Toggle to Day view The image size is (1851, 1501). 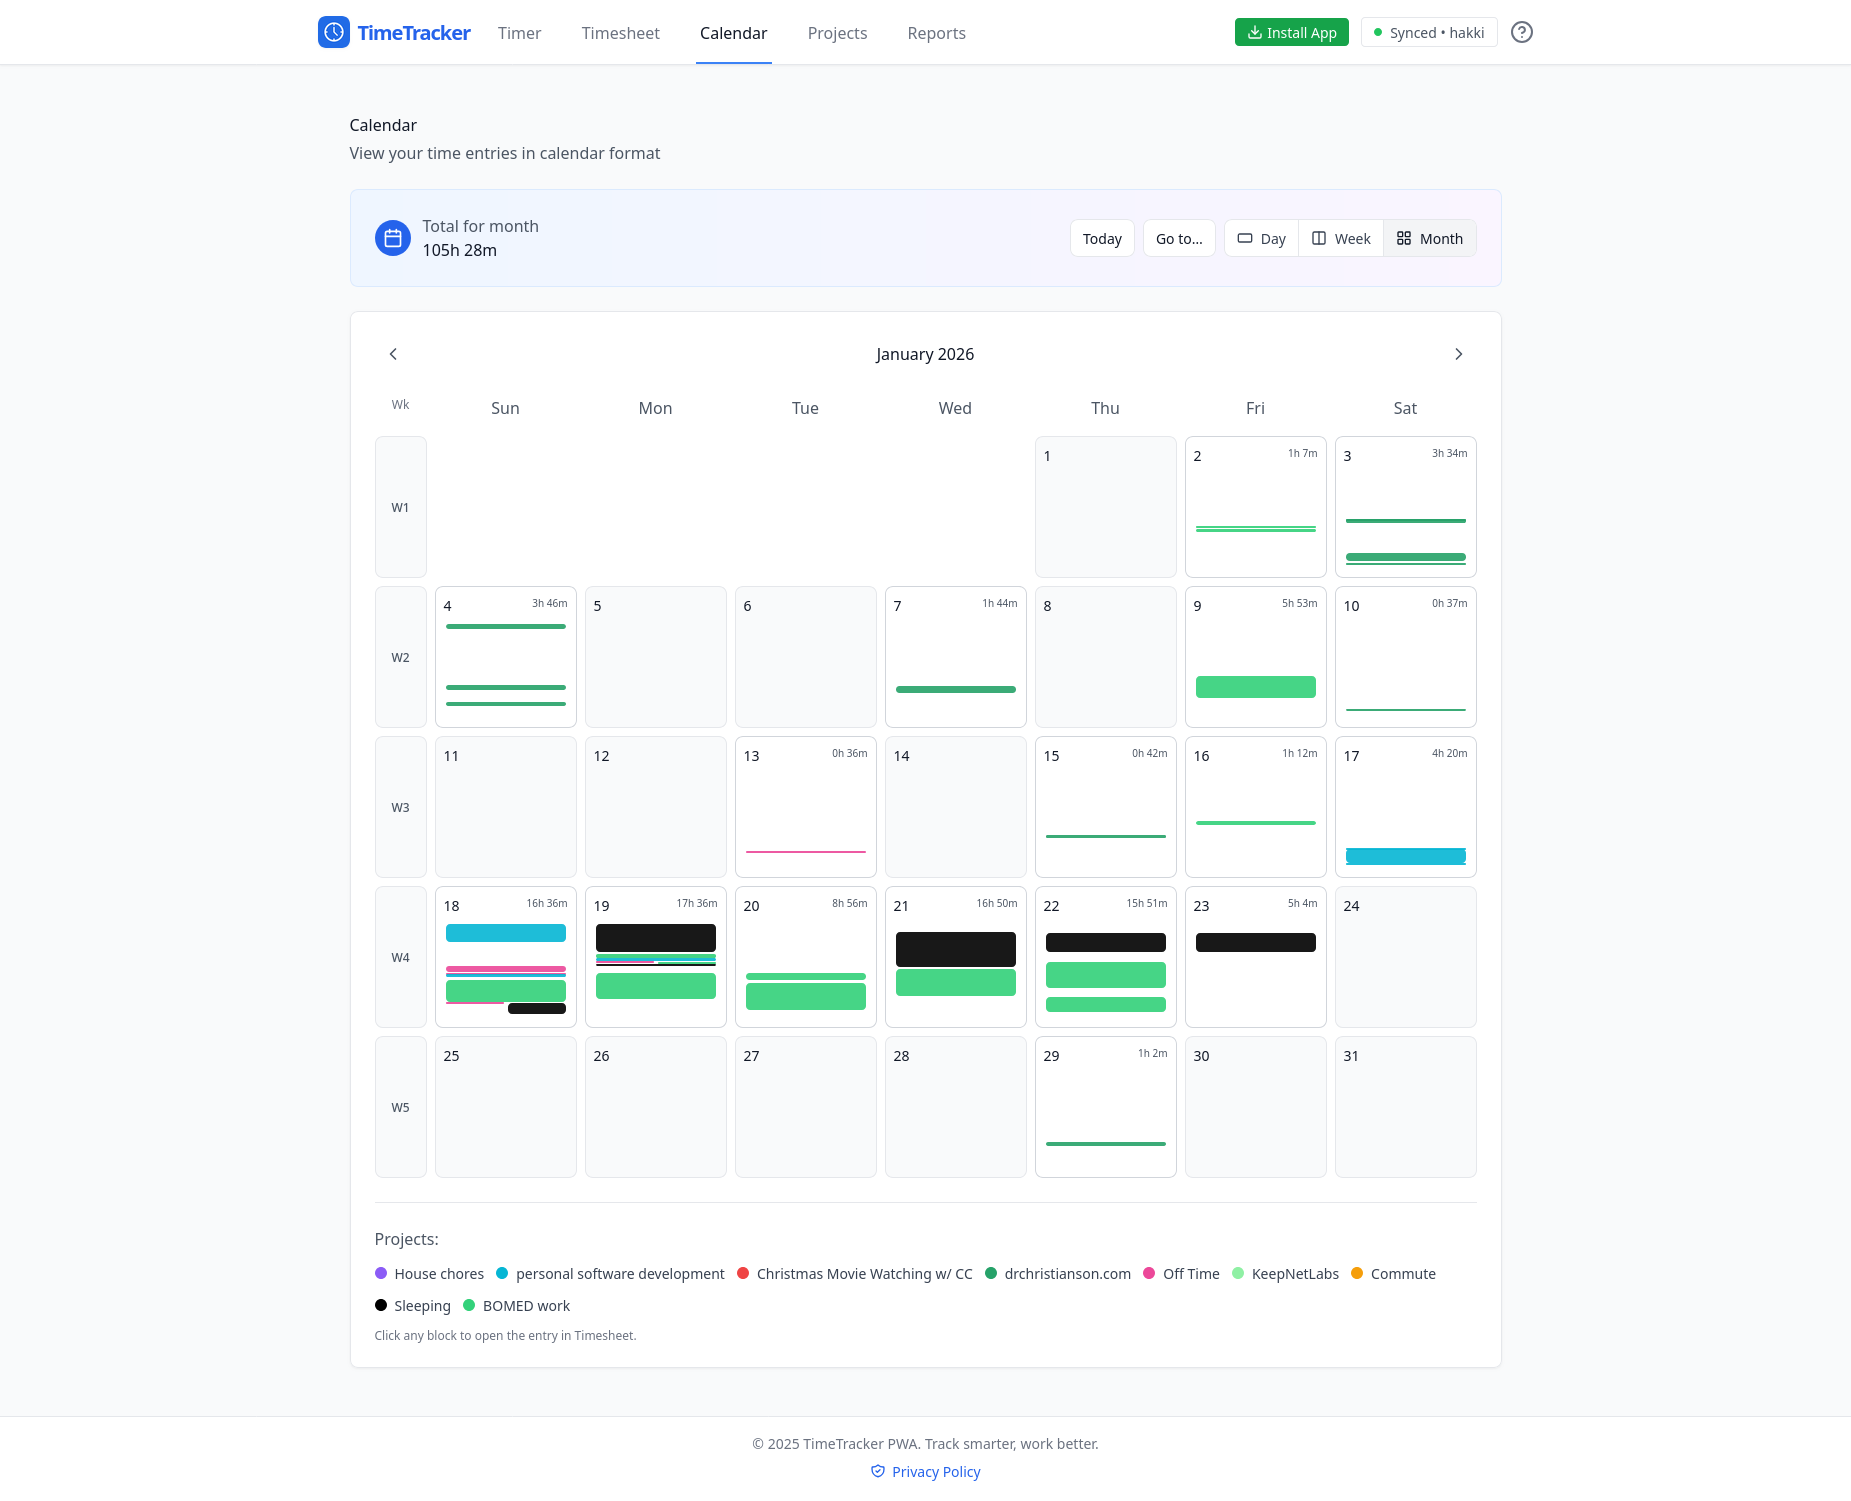point(1261,238)
